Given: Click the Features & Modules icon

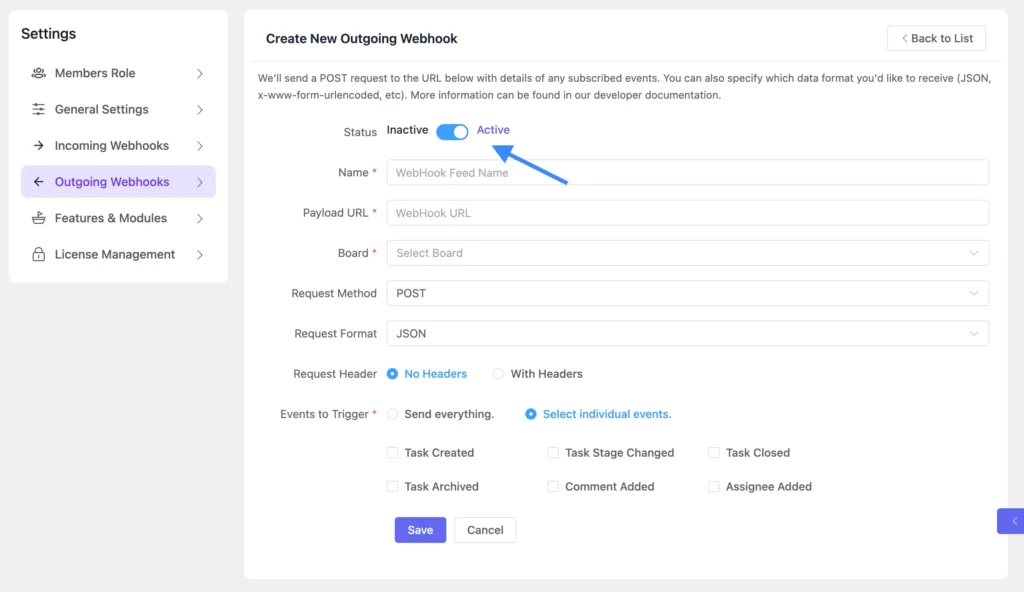Looking at the screenshot, I should (x=39, y=218).
